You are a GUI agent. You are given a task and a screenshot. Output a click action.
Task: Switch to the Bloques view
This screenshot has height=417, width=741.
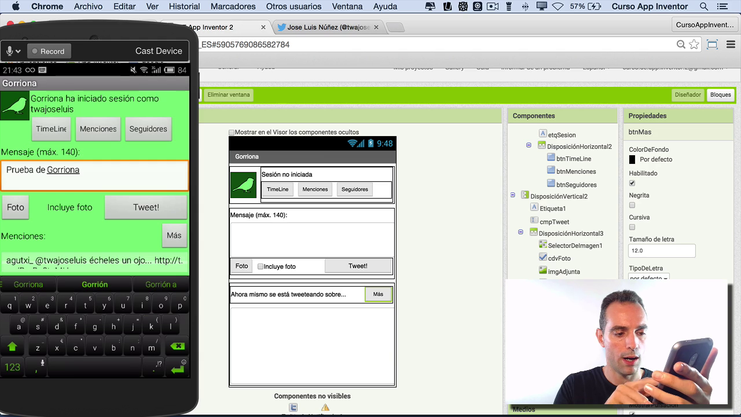point(720,95)
